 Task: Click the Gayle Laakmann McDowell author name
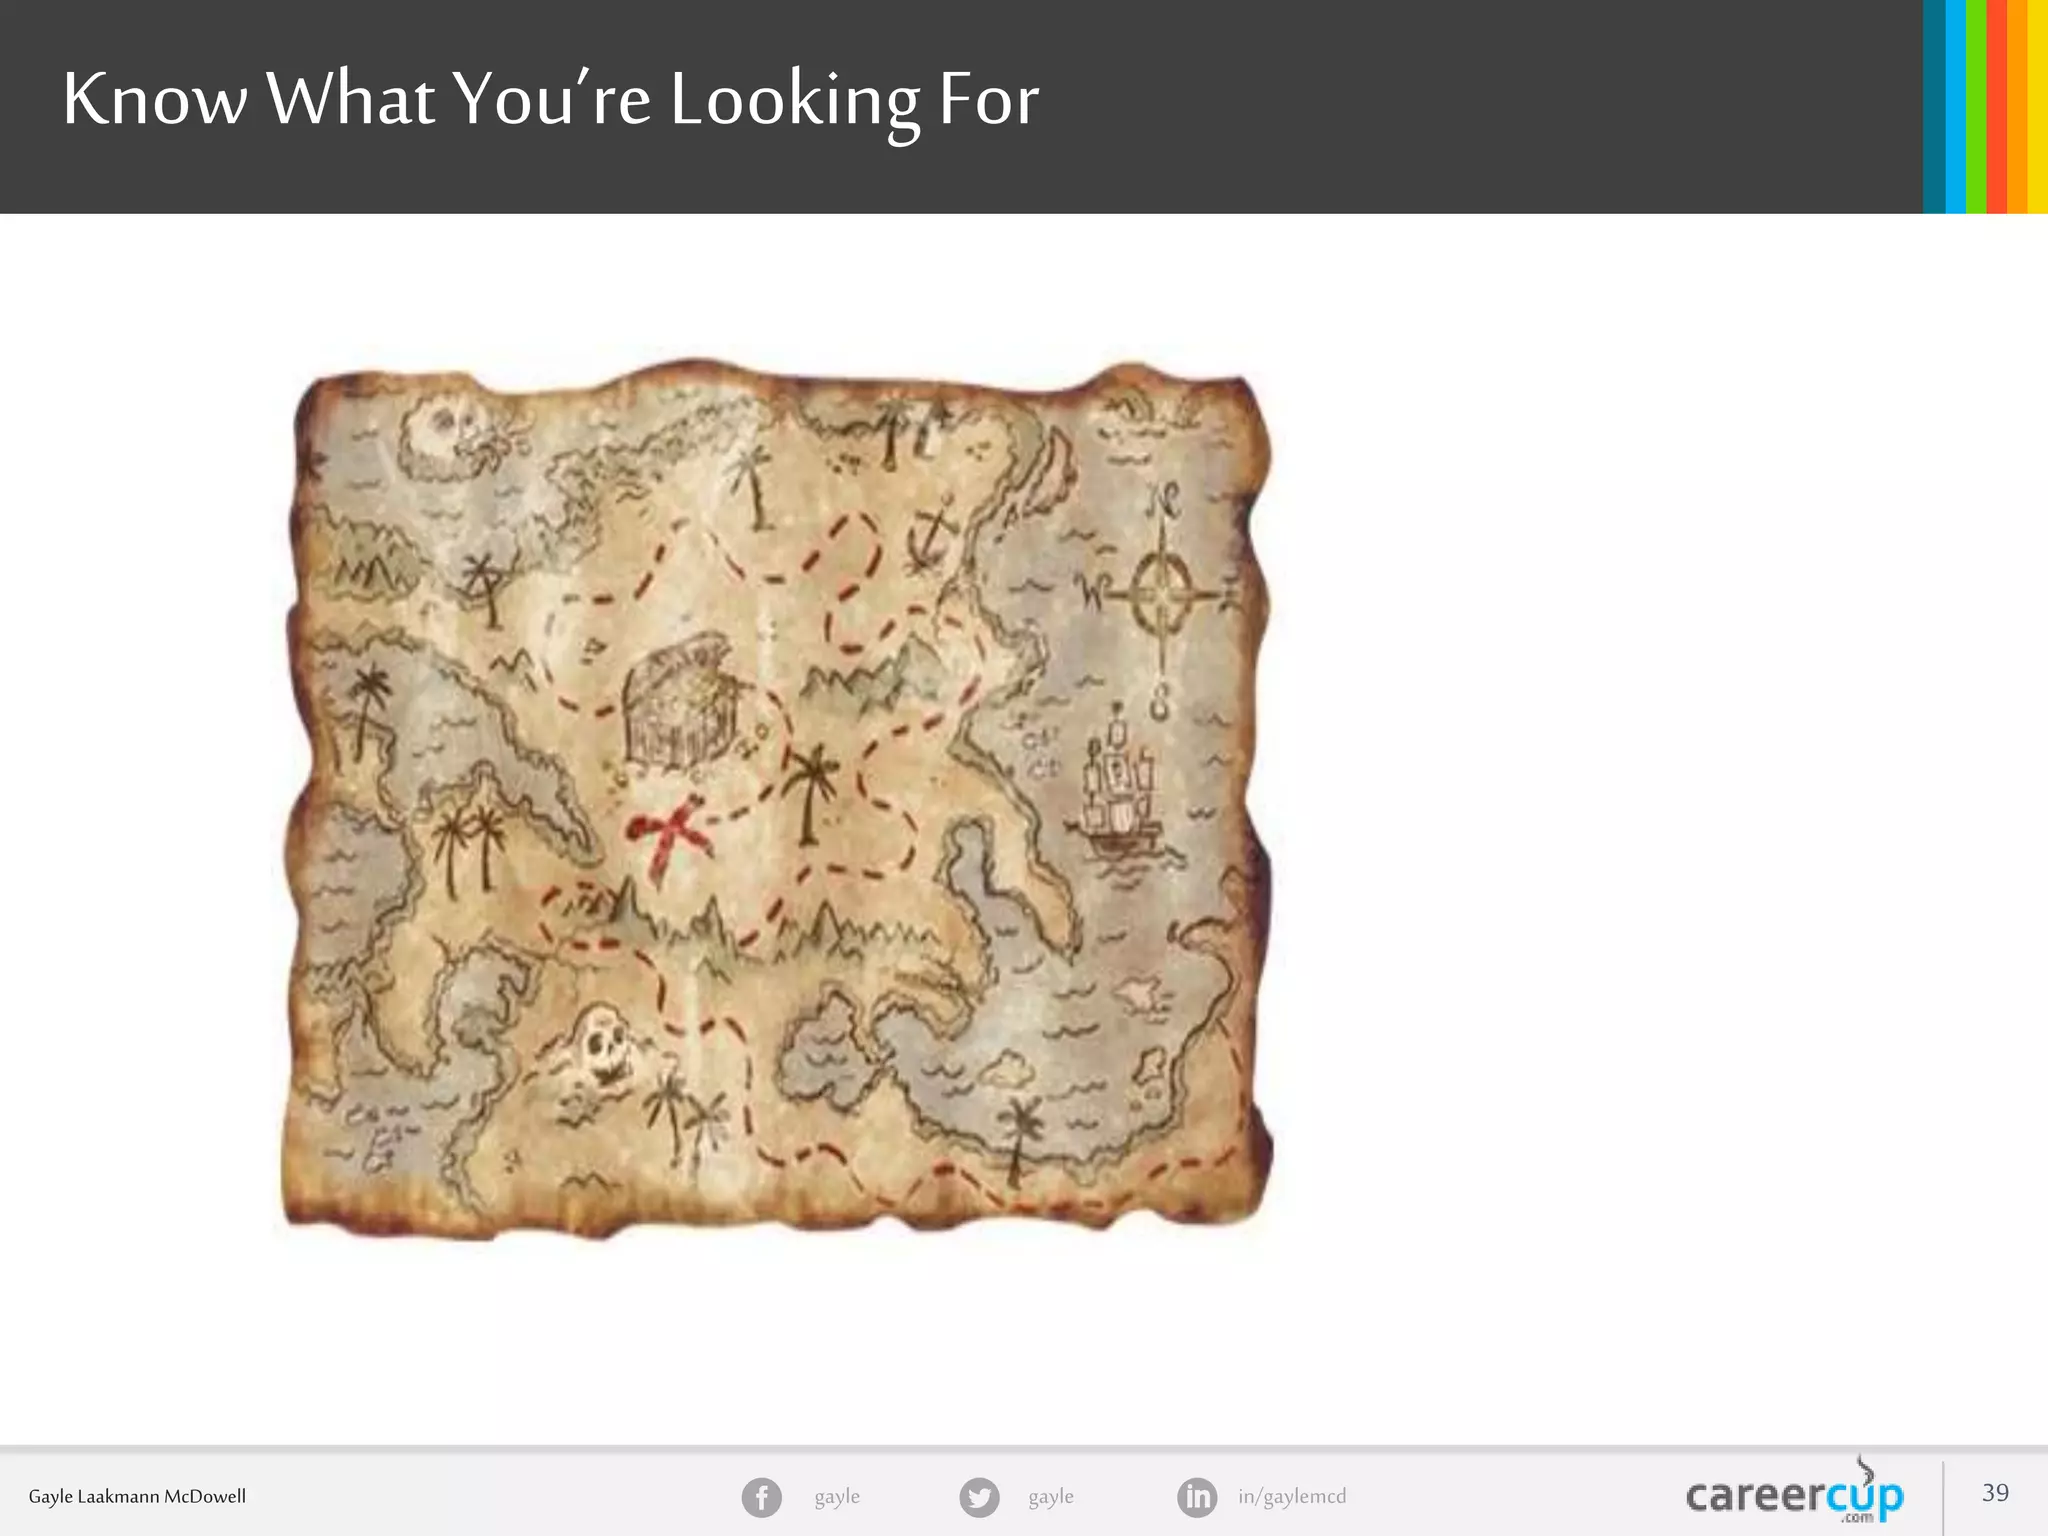click(x=137, y=1496)
